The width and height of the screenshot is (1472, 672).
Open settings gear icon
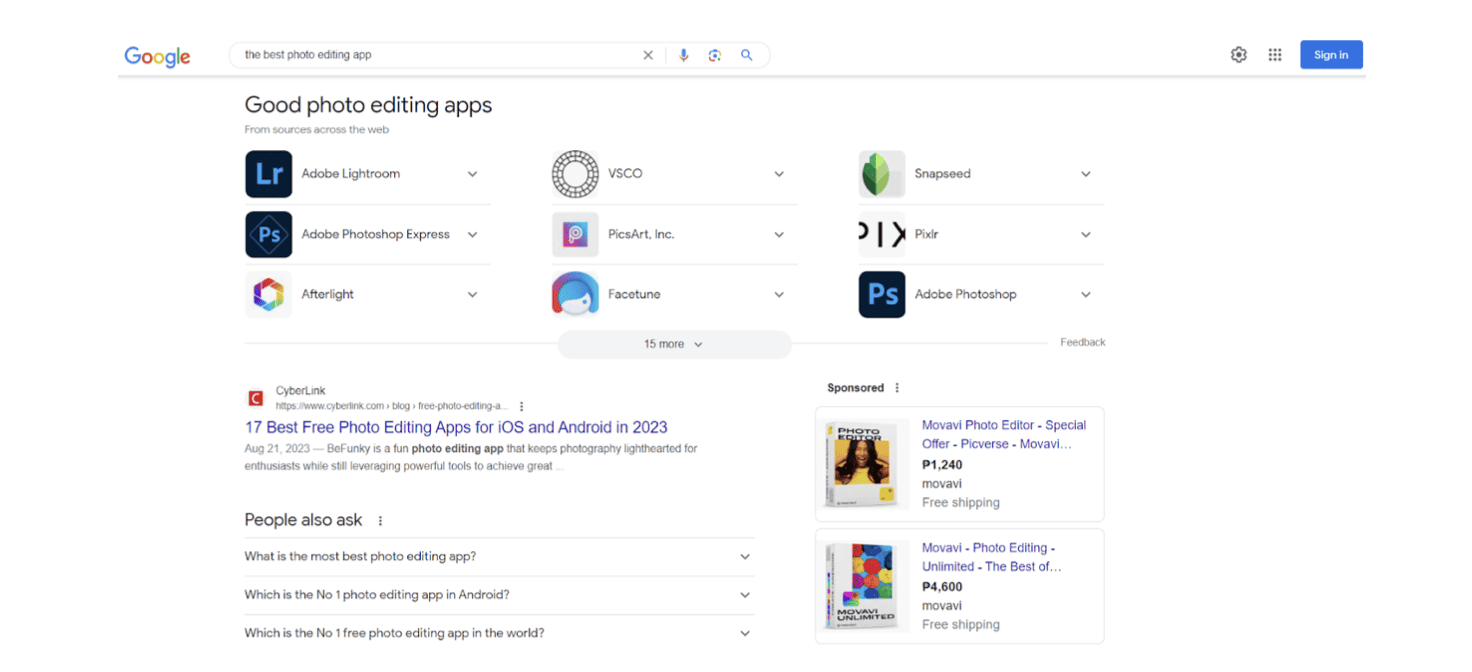[x=1239, y=55]
